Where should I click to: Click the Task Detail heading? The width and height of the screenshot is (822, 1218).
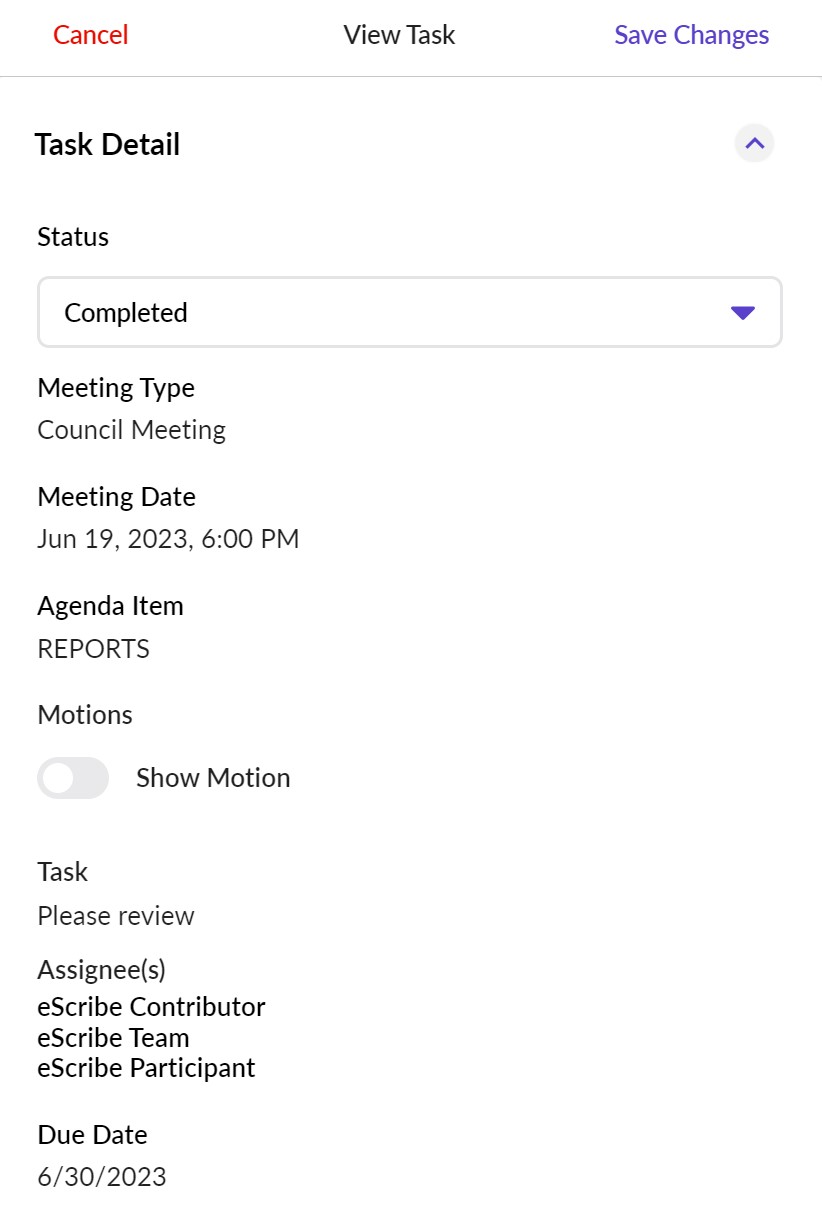(x=107, y=145)
